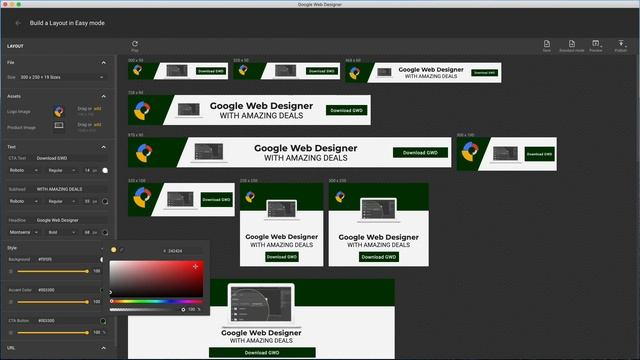
Task: Click the Product Image laptop asset icon
Action: [x=59, y=125]
